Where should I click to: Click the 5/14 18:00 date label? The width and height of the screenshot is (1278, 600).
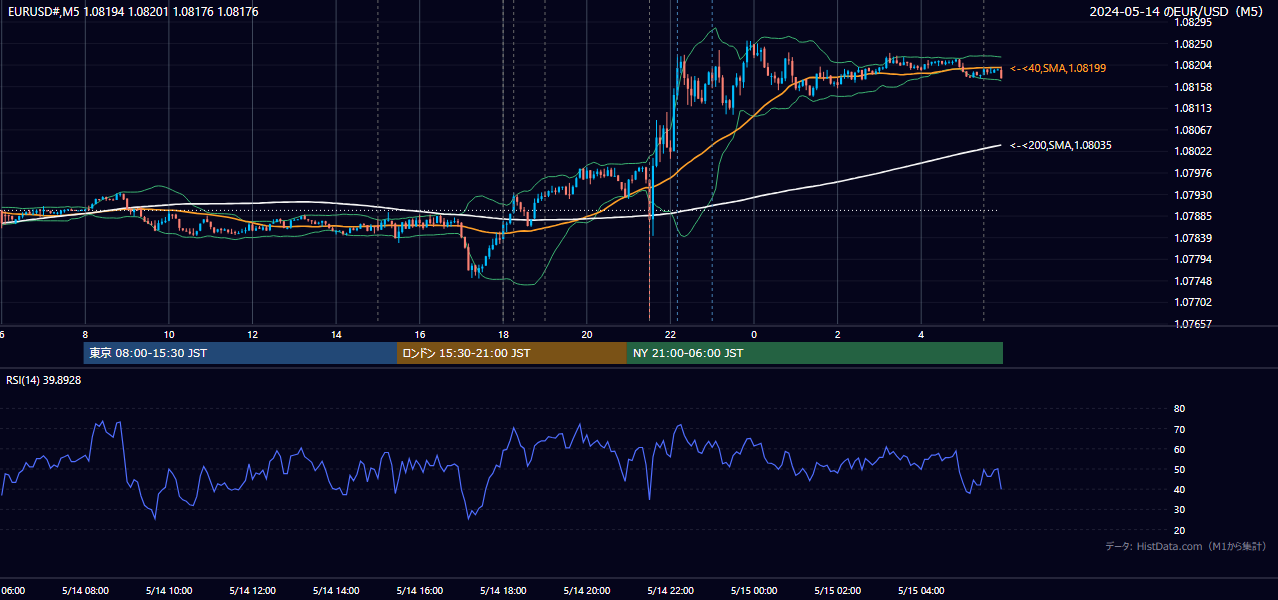(503, 590)
